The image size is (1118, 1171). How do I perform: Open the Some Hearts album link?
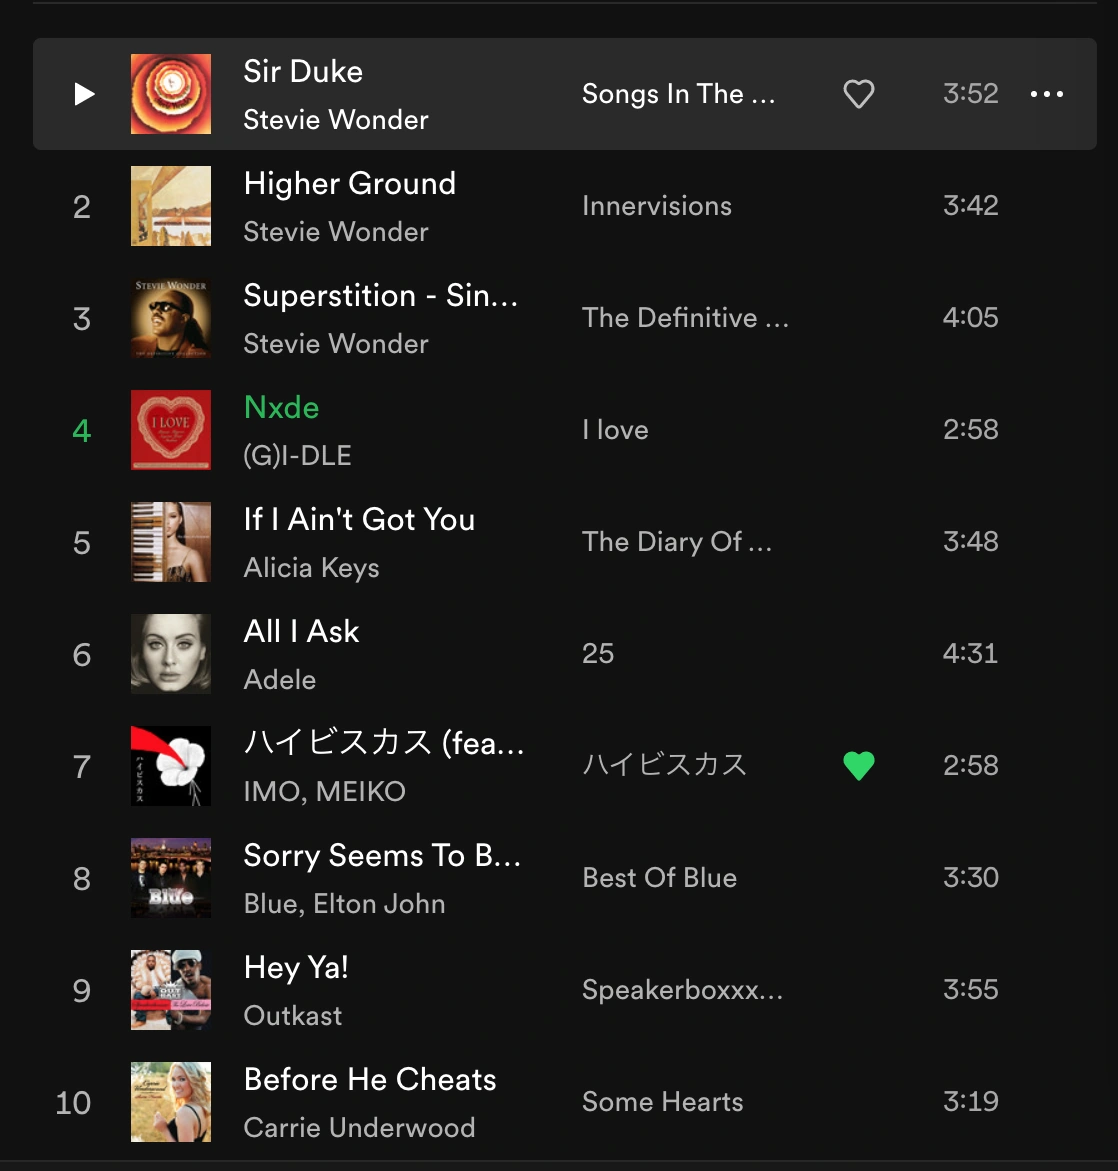[x=662, y=1102]
